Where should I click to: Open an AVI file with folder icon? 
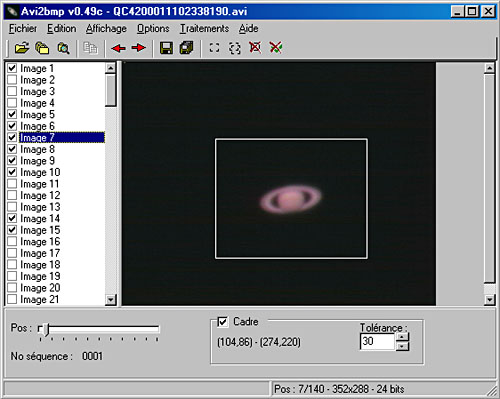(22, 48)
